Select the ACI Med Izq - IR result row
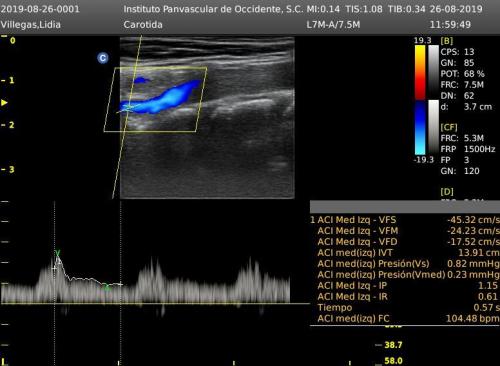Viewport: 500px width, 366px height. (405, 297)
